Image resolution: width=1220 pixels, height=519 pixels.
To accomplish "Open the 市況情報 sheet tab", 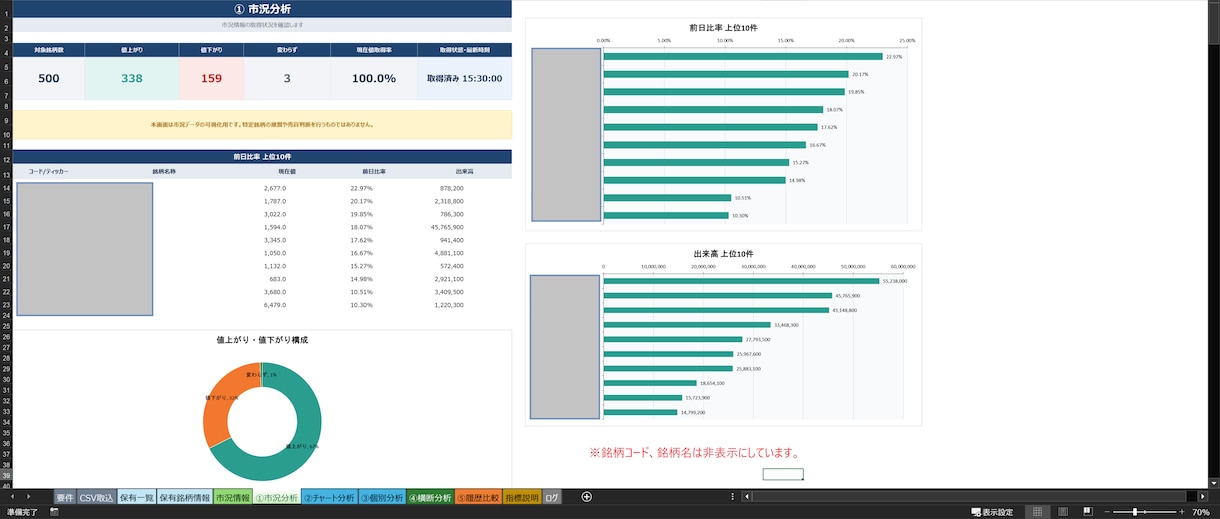I will [x=233, y=497].
